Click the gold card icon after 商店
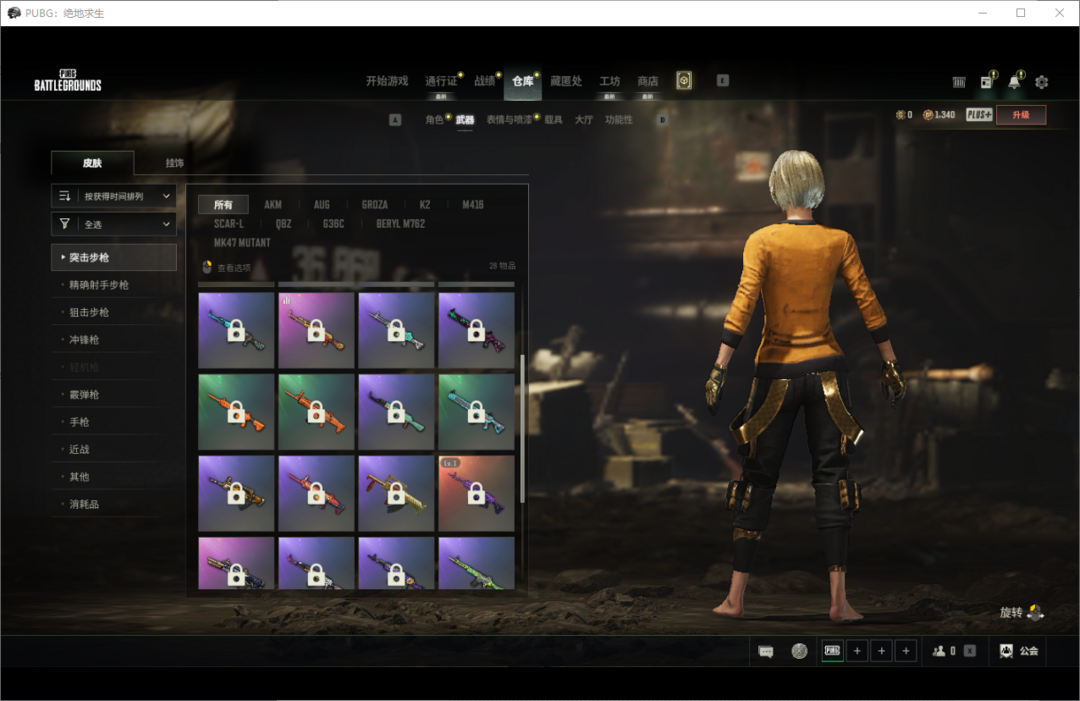The image size is (1080, 701). coord(684,81)
